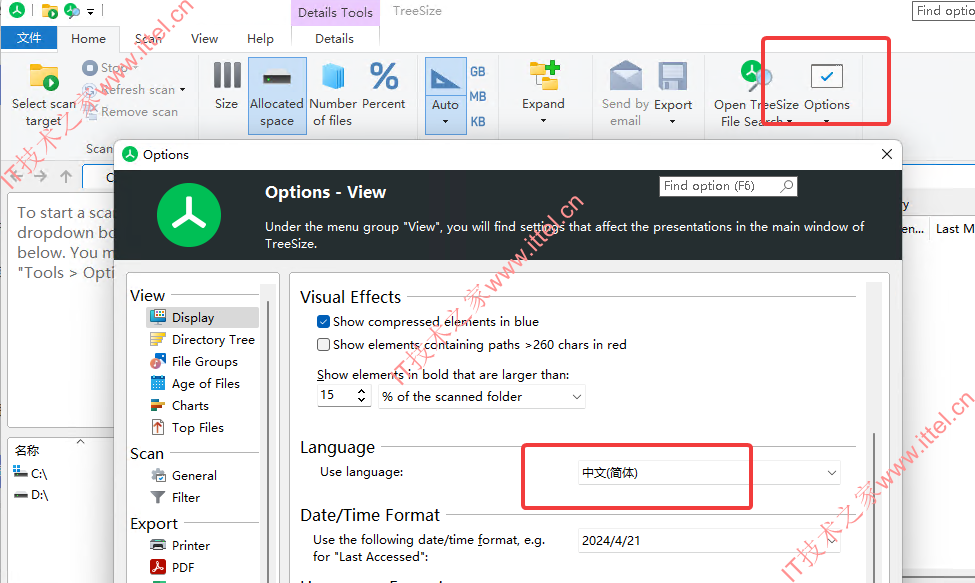Image resolution: width=975 pixels, height=583 pixels.
Task: Click the Expand tree icon
Action: point(544,76)
